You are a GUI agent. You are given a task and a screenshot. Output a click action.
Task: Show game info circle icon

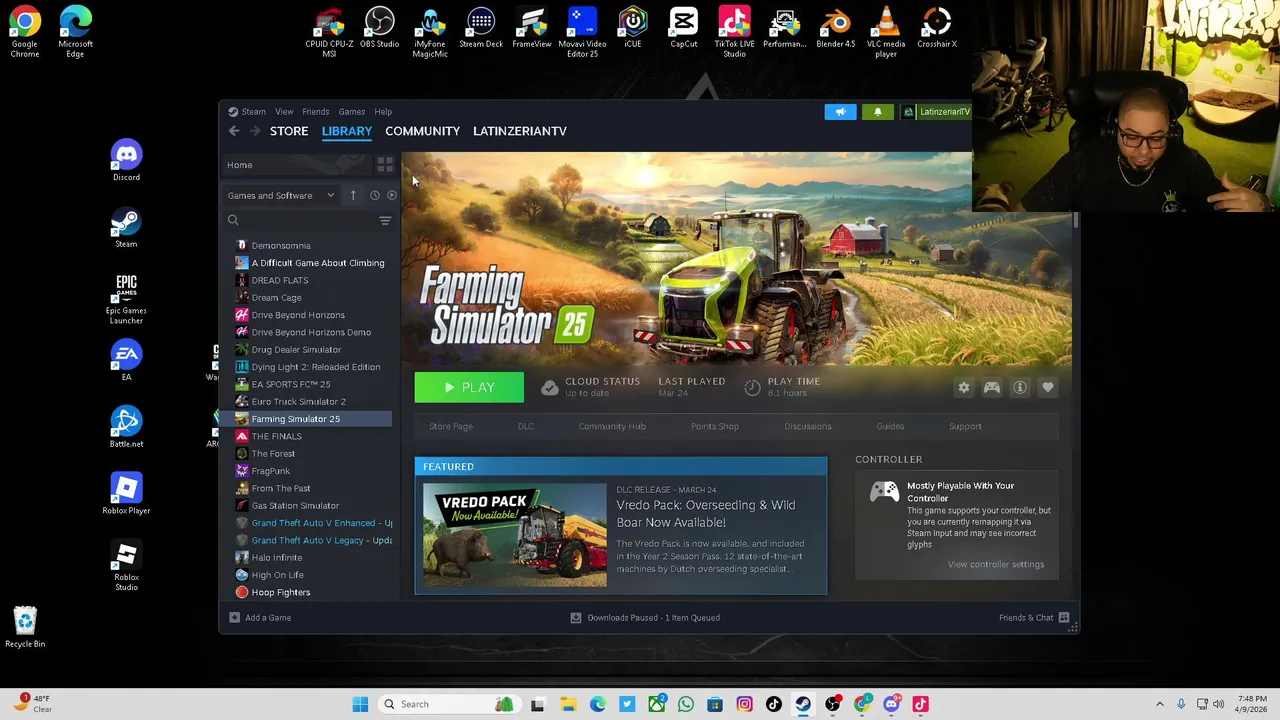tap(1020, 388)
